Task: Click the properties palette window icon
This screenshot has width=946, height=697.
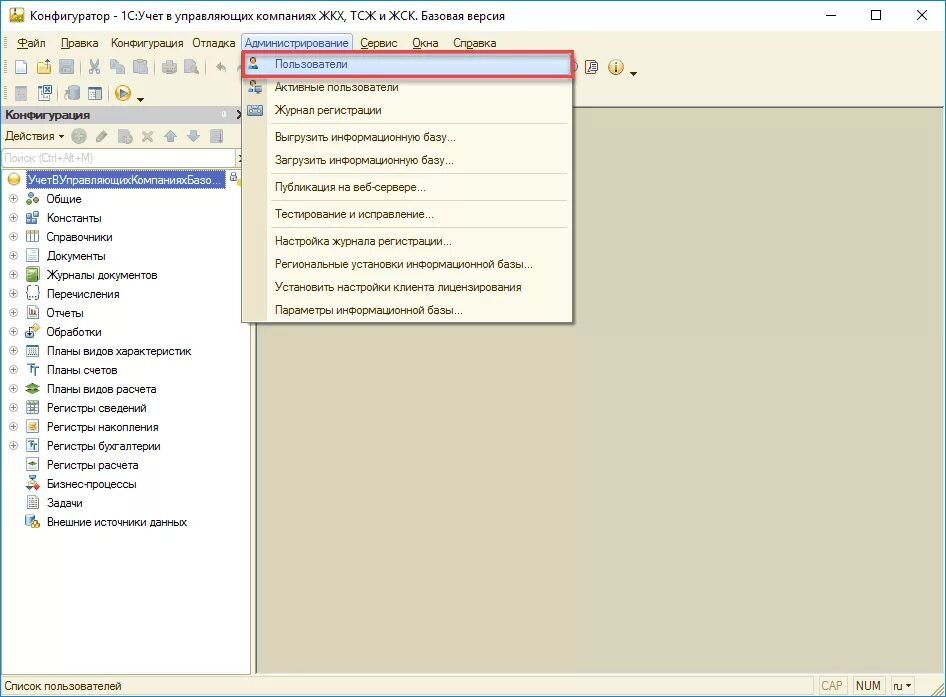Action: pyautogui.click(x=95, y=94)
